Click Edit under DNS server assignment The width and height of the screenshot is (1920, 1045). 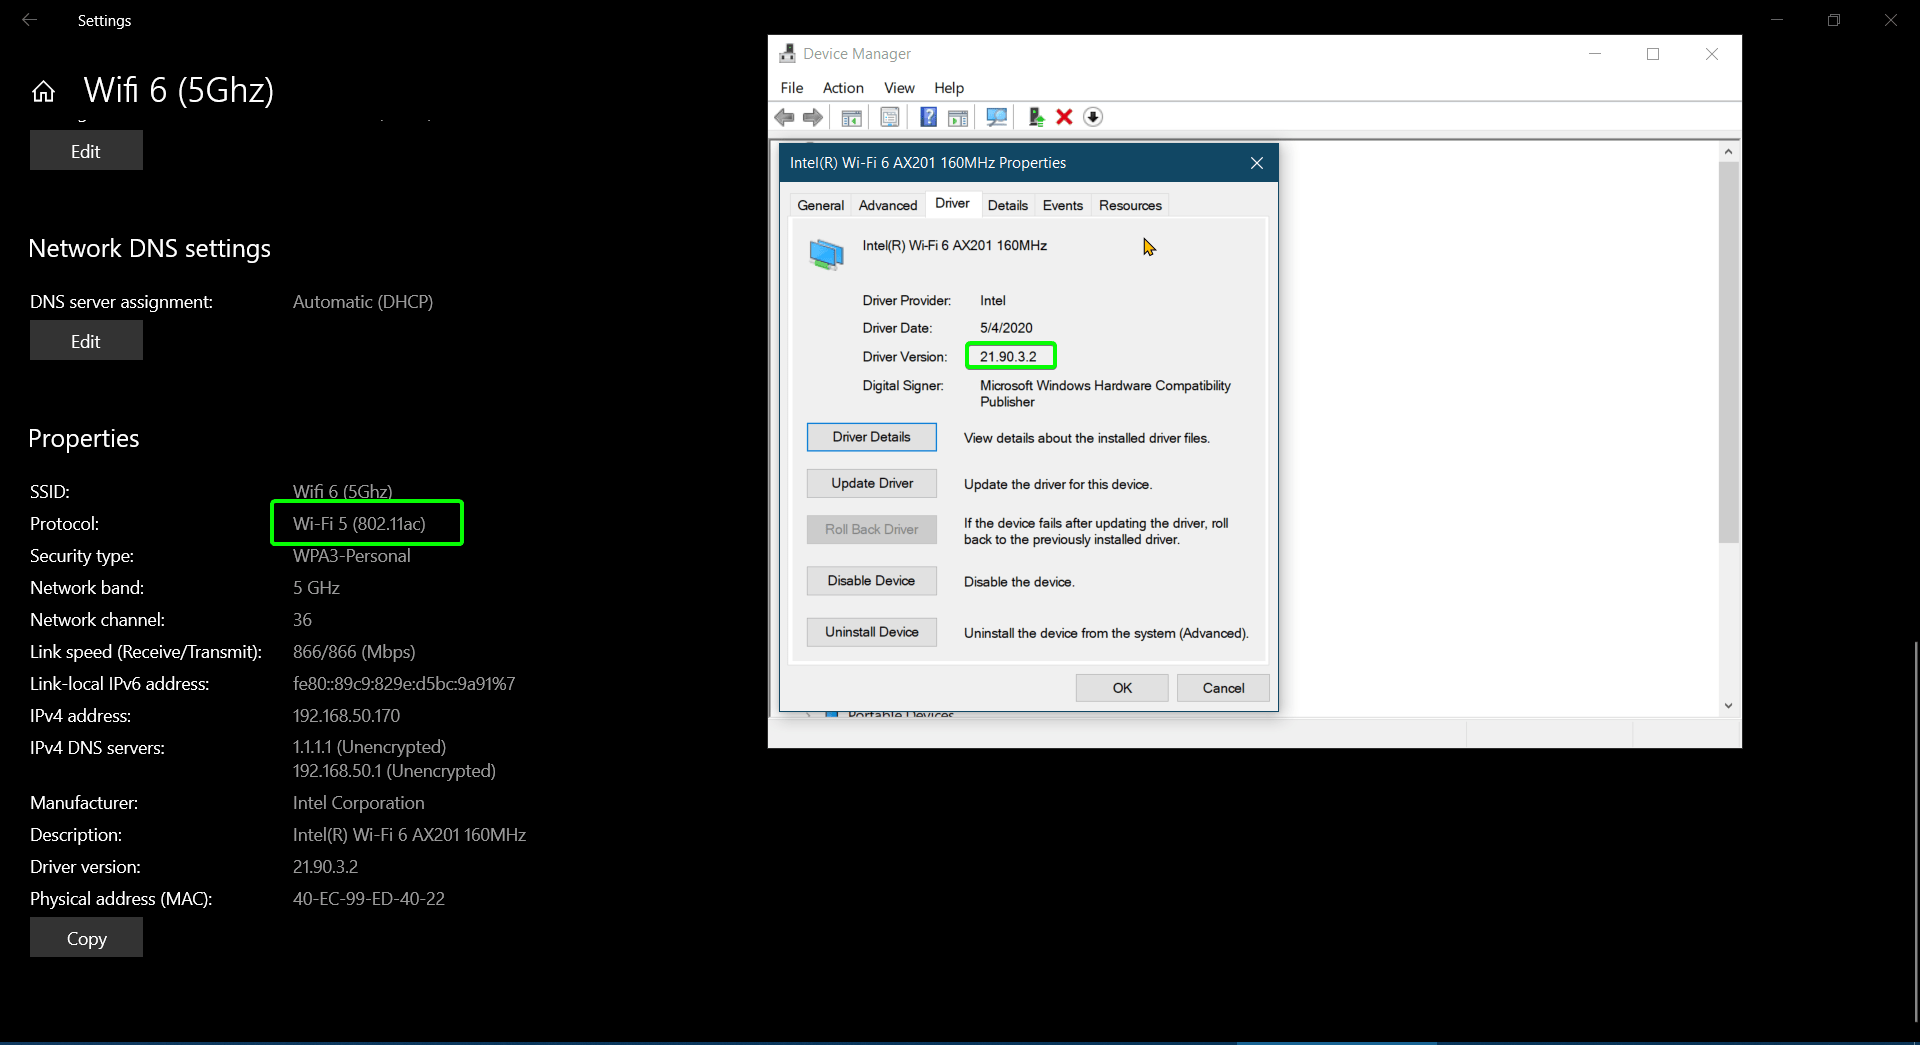(86, 341)
